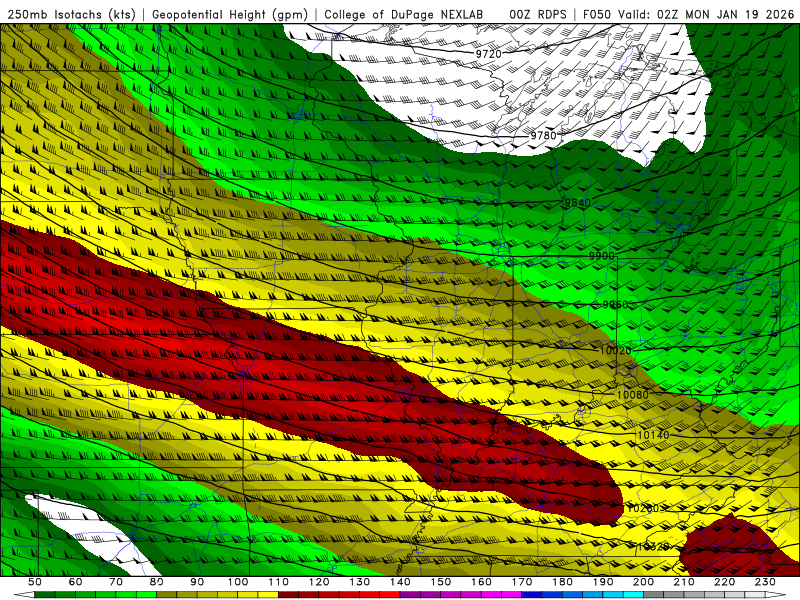Click the right arrow end of the color bar
Screen dimensions: 800x600
coord(776,594)
